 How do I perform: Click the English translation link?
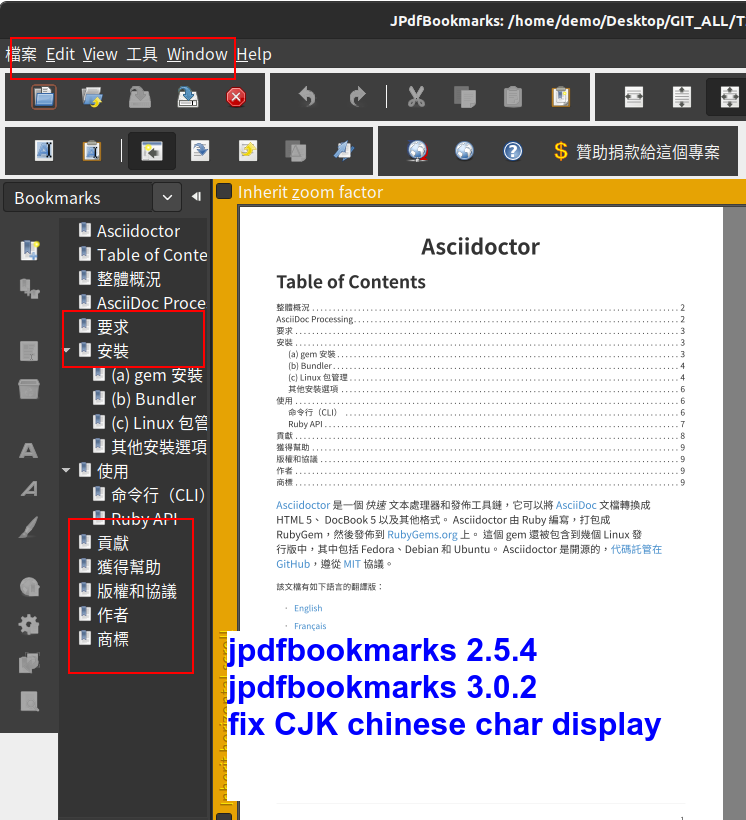[308, 608]
